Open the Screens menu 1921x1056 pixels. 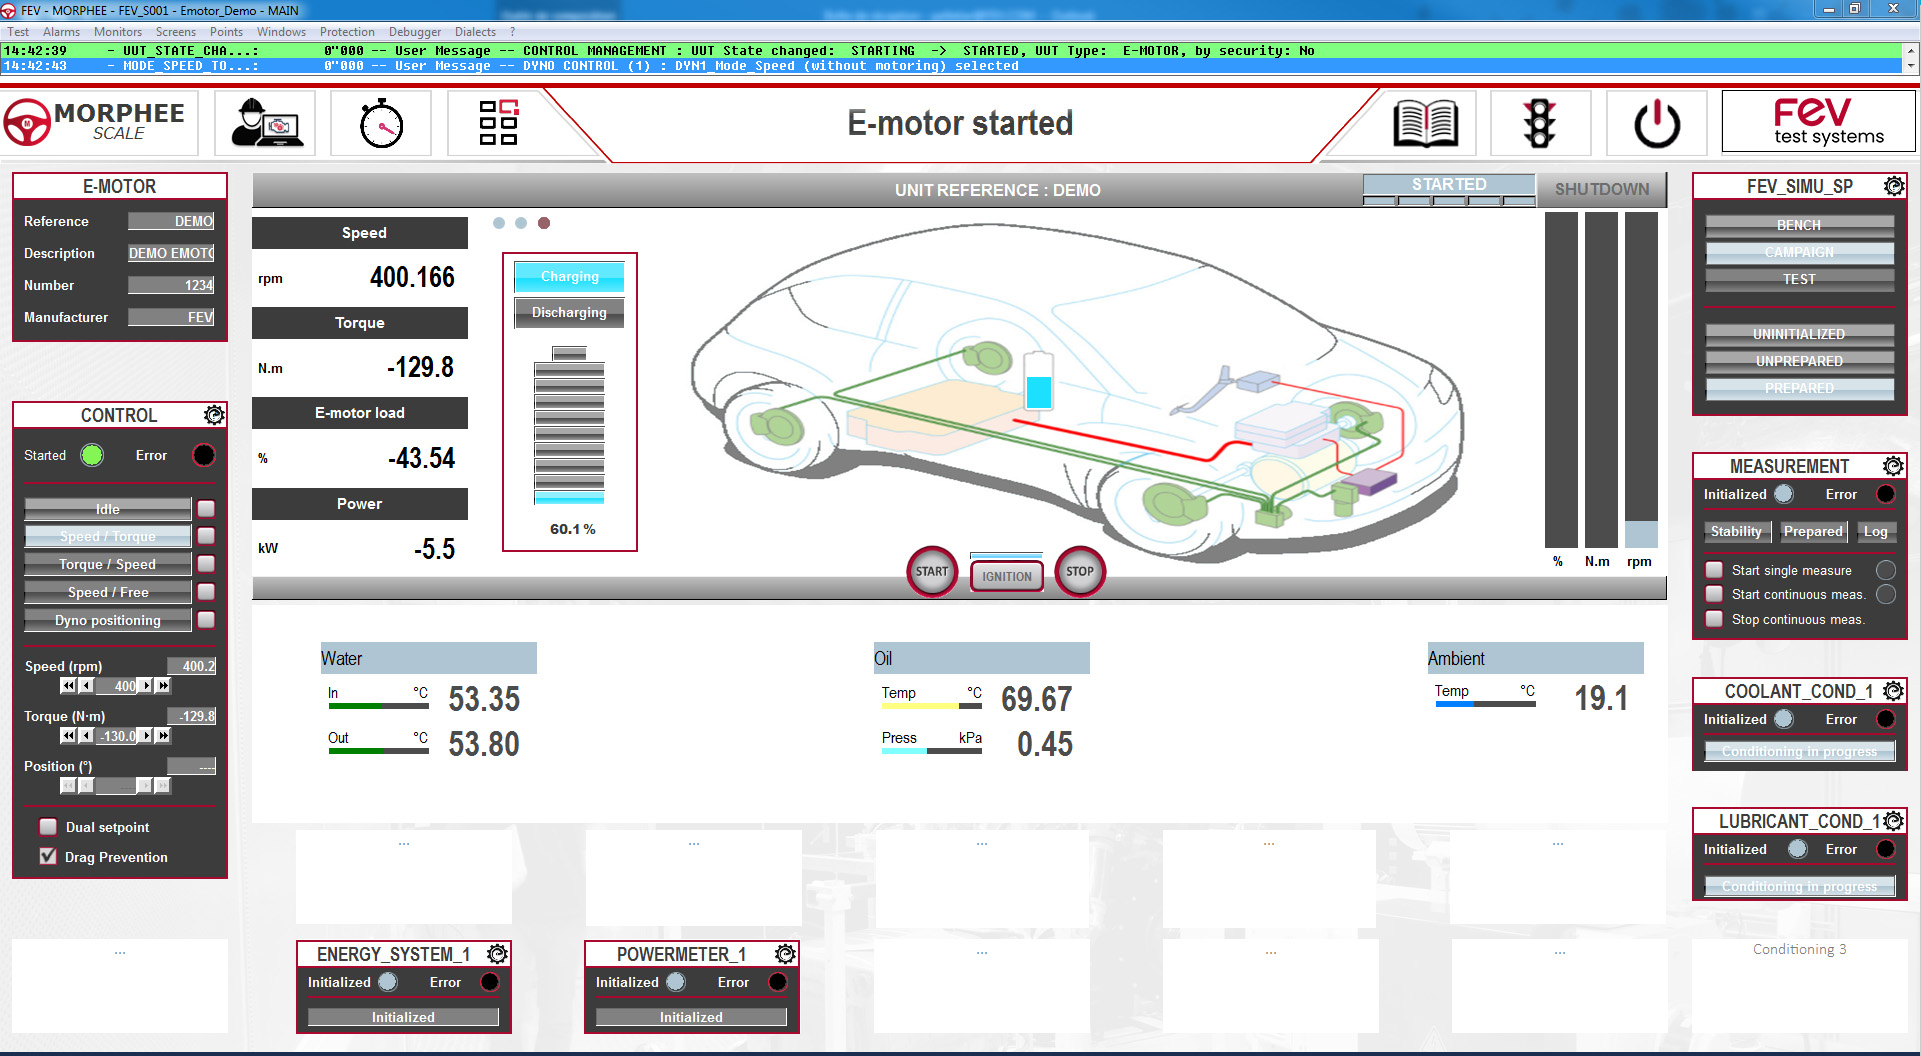pyautogui.click(x=175, y=32)
